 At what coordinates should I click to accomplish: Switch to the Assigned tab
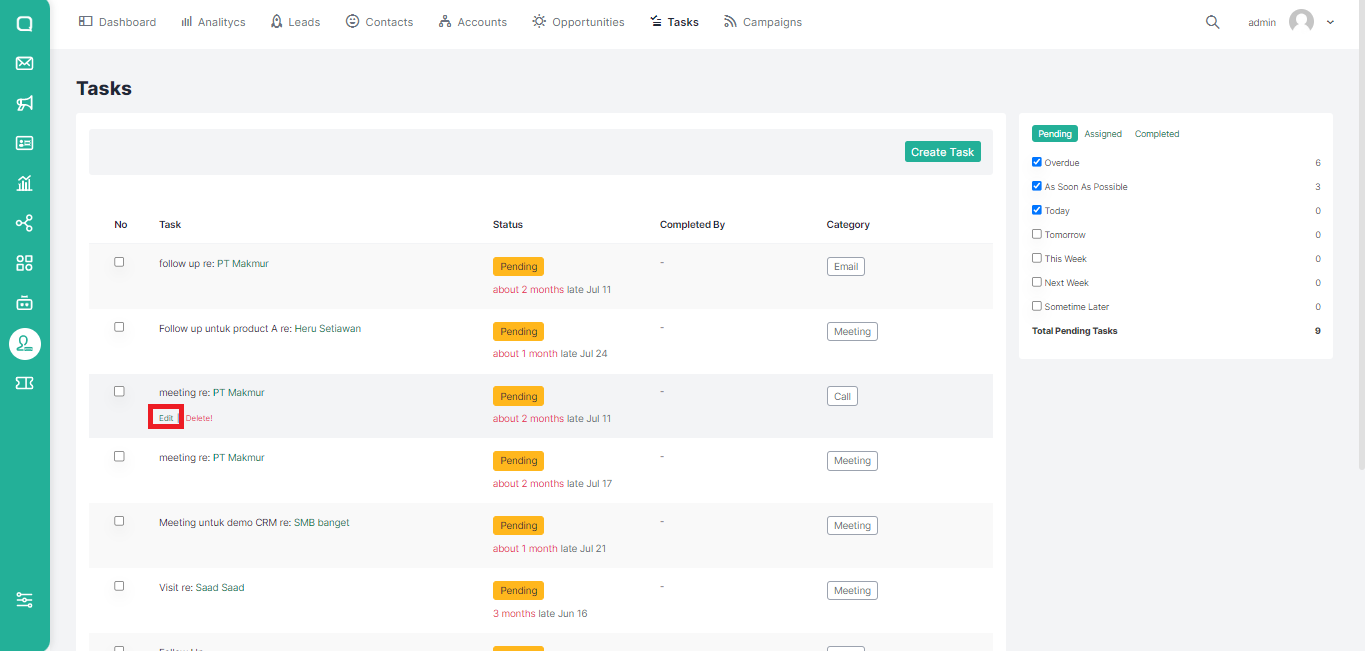coord(1103,134)
